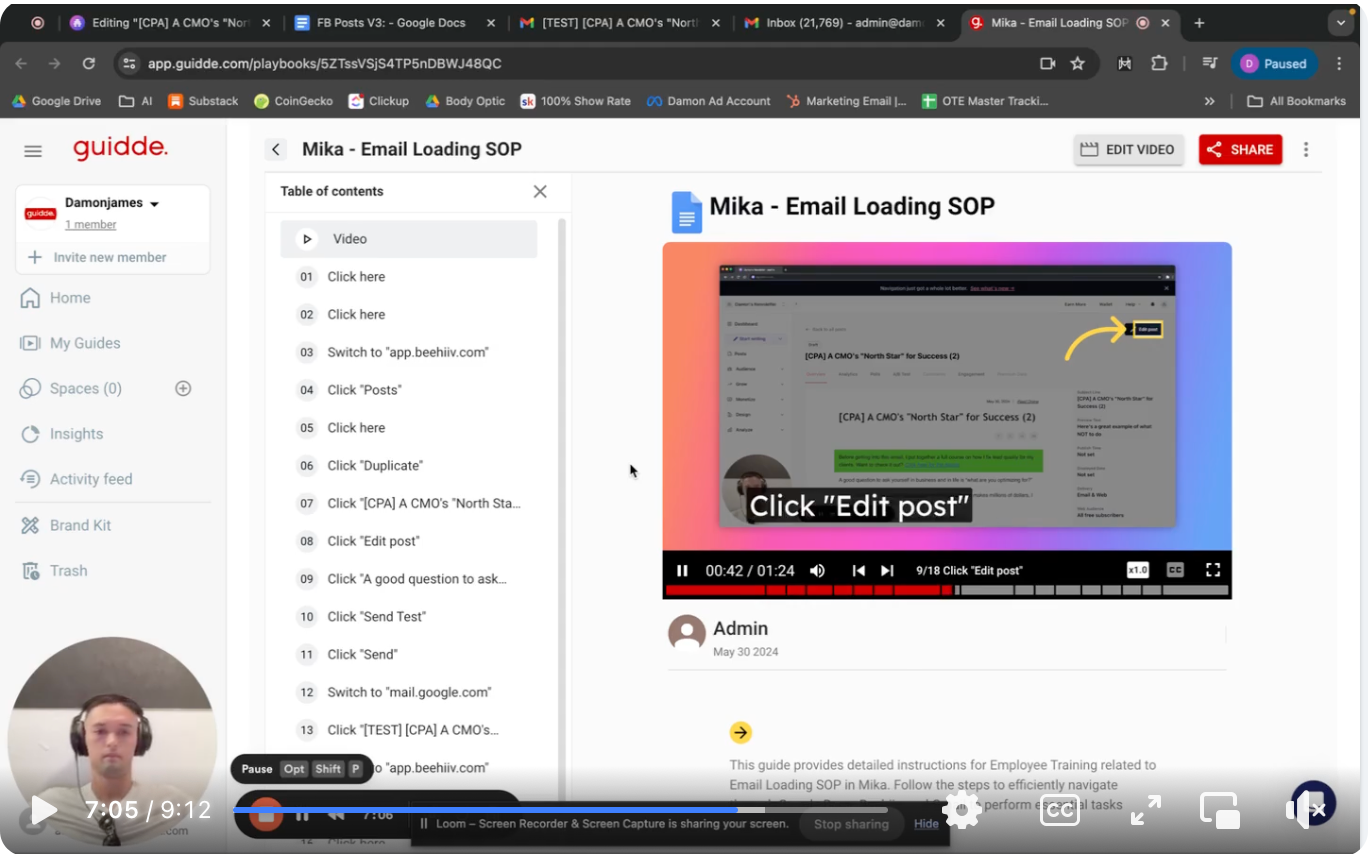
Task: Toggle captions in the guidde player
Action: [x=1175, y=570]
